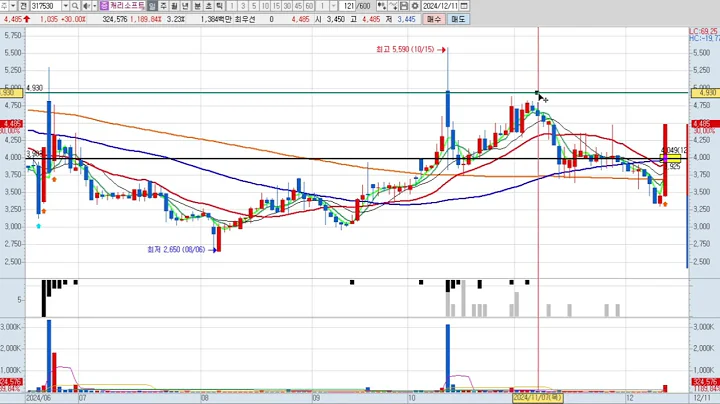Edit the 121 bar count field

click(349, 6)
